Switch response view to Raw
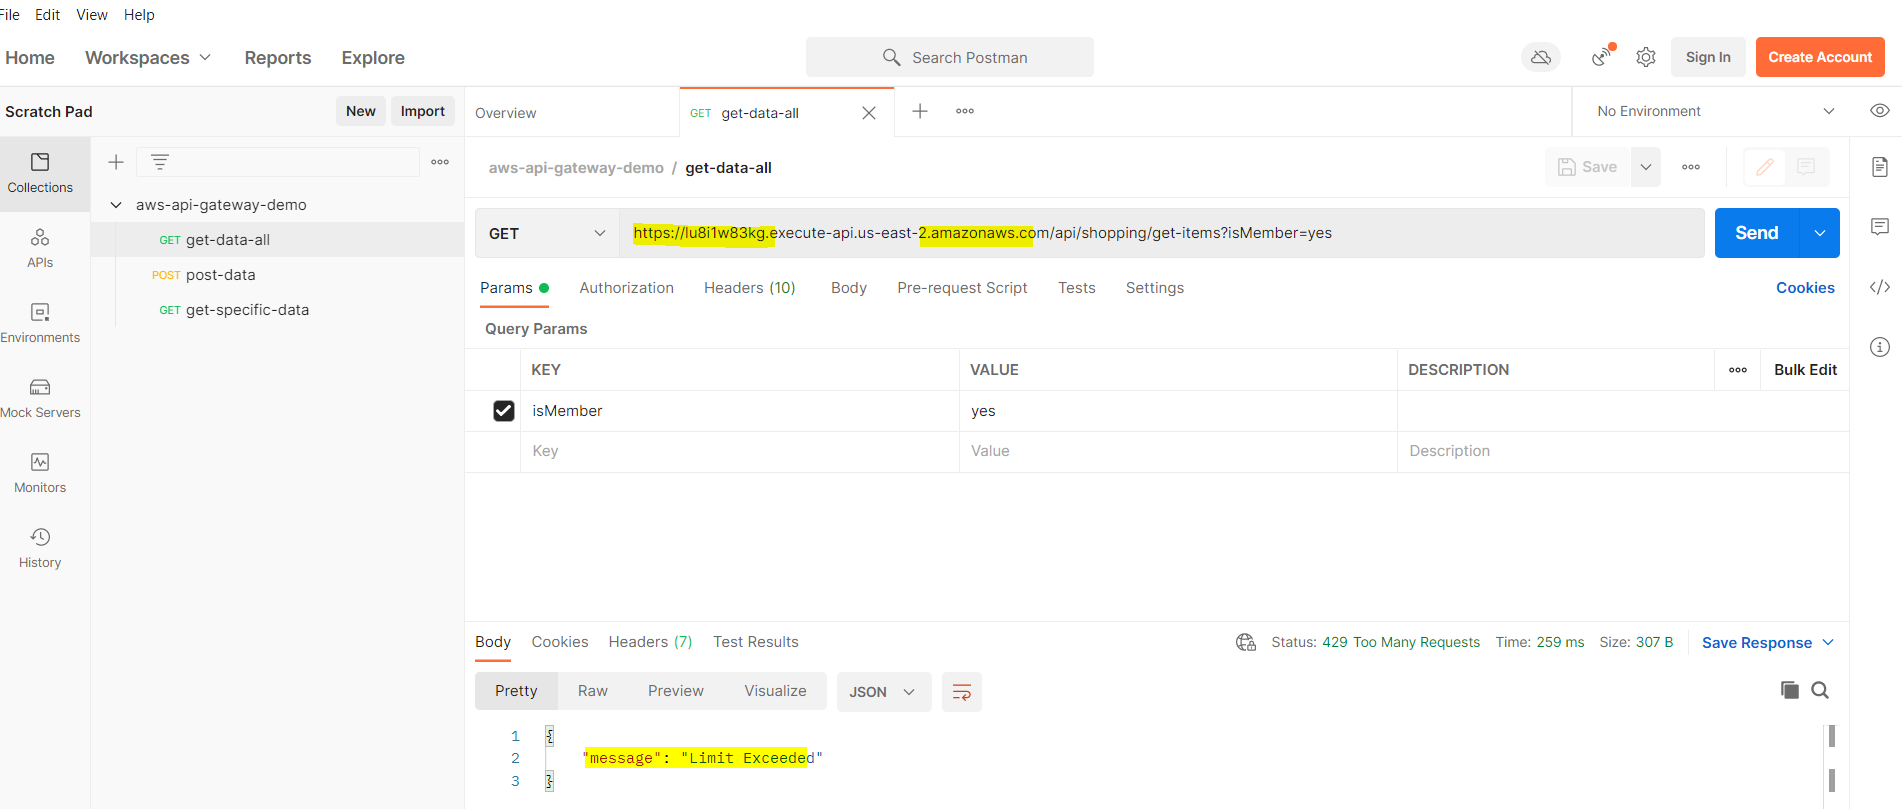 (593, 691)
